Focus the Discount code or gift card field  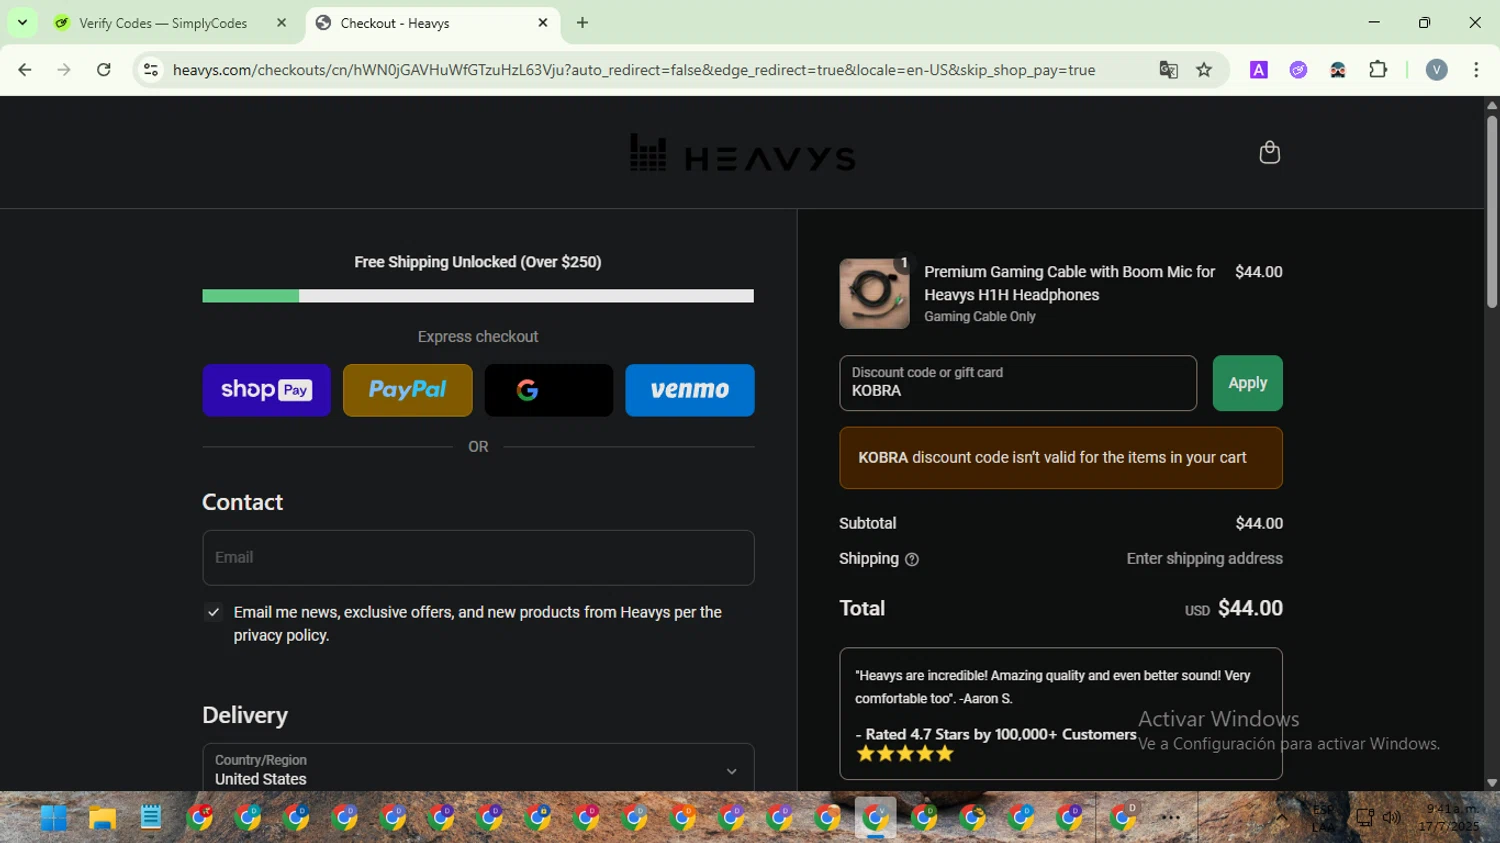tap(1018, 383)
